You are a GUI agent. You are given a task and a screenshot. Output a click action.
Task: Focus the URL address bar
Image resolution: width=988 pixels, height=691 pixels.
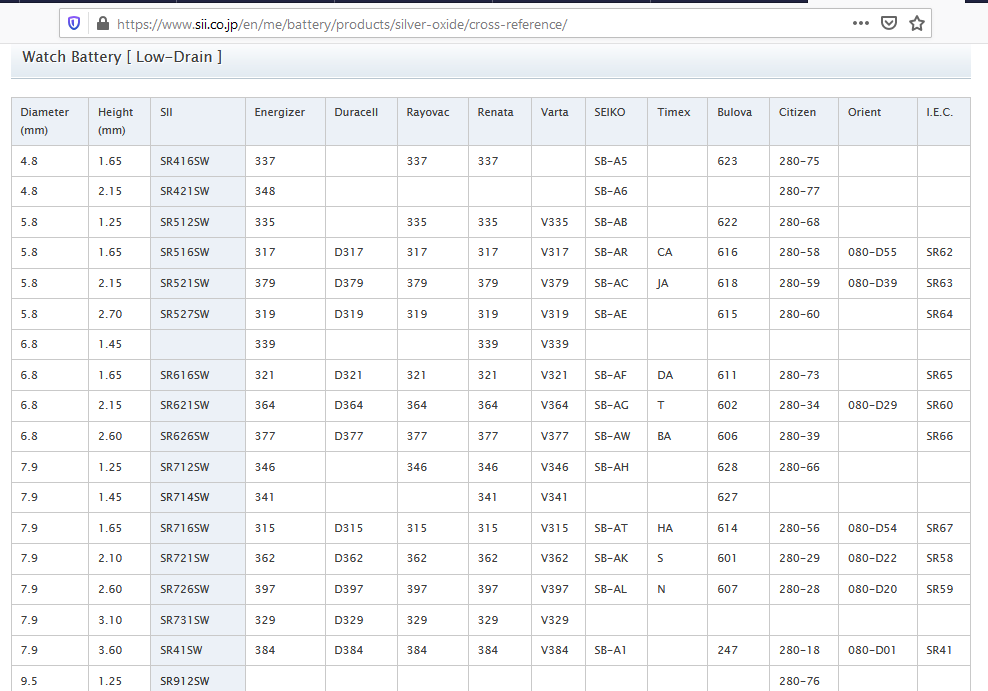point(450,23)
